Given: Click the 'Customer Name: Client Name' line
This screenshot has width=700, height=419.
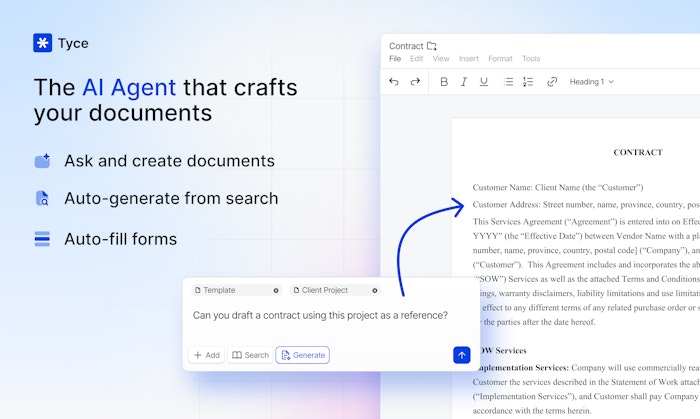Looking at the screenshot, I should (x=558, y=187).
